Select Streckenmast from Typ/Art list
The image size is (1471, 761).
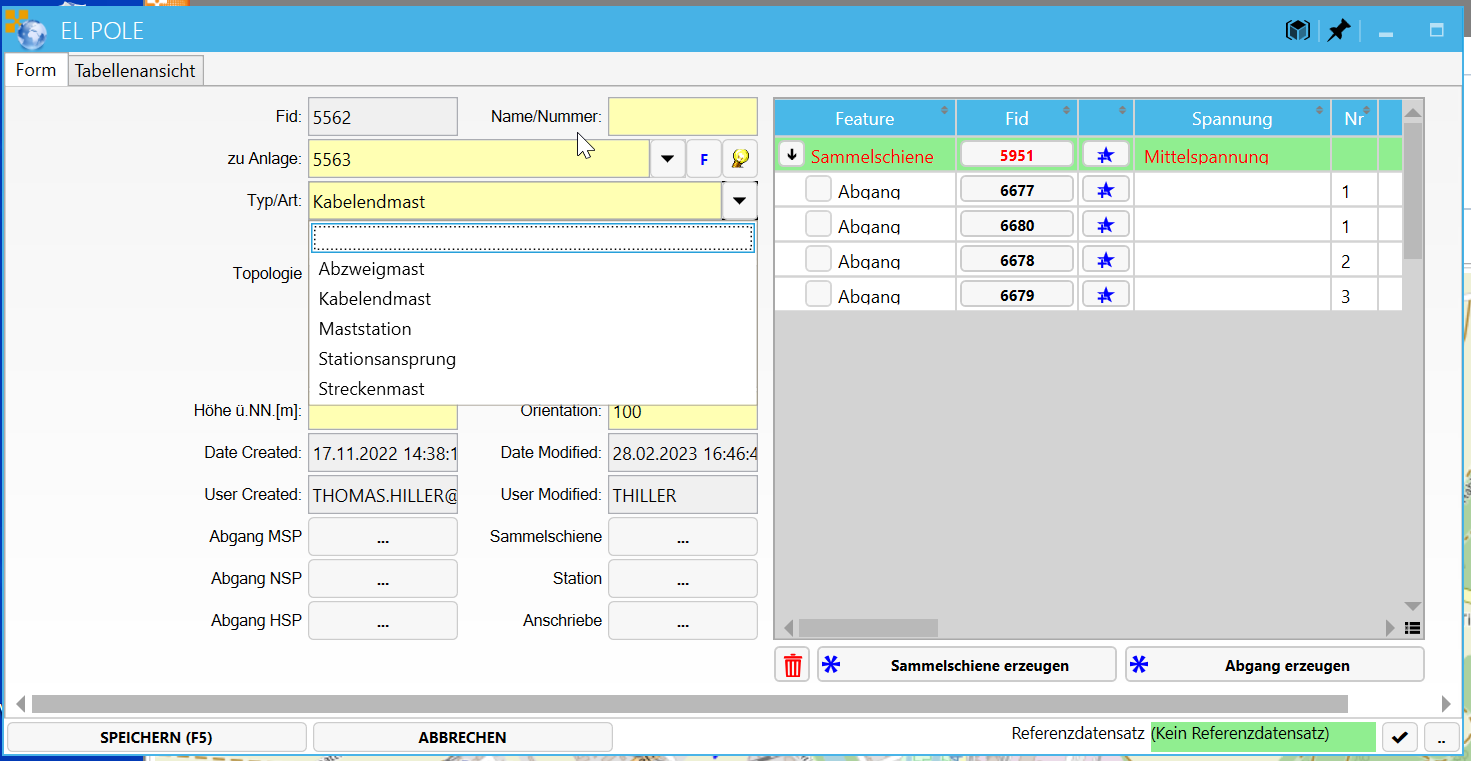click(533, 389)
